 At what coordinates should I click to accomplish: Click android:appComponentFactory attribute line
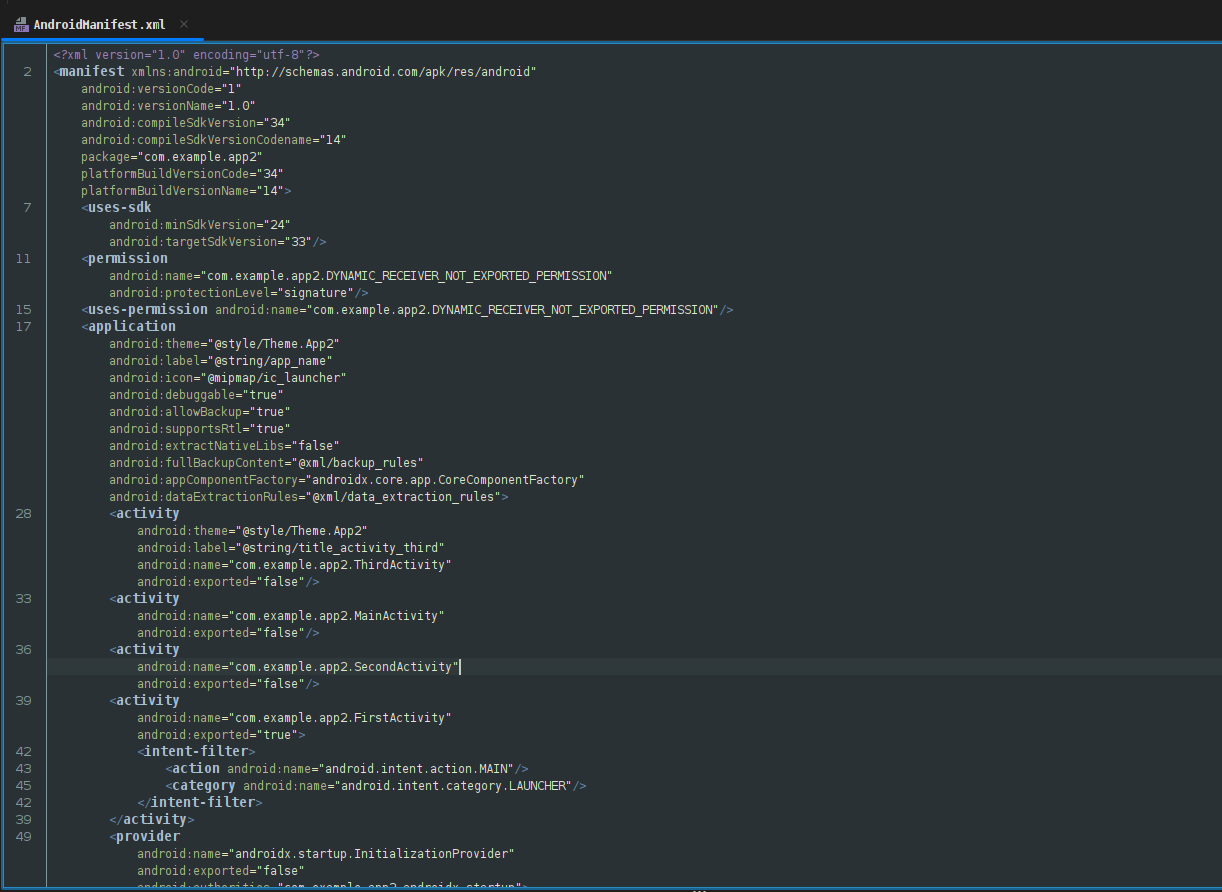point(347,480)
